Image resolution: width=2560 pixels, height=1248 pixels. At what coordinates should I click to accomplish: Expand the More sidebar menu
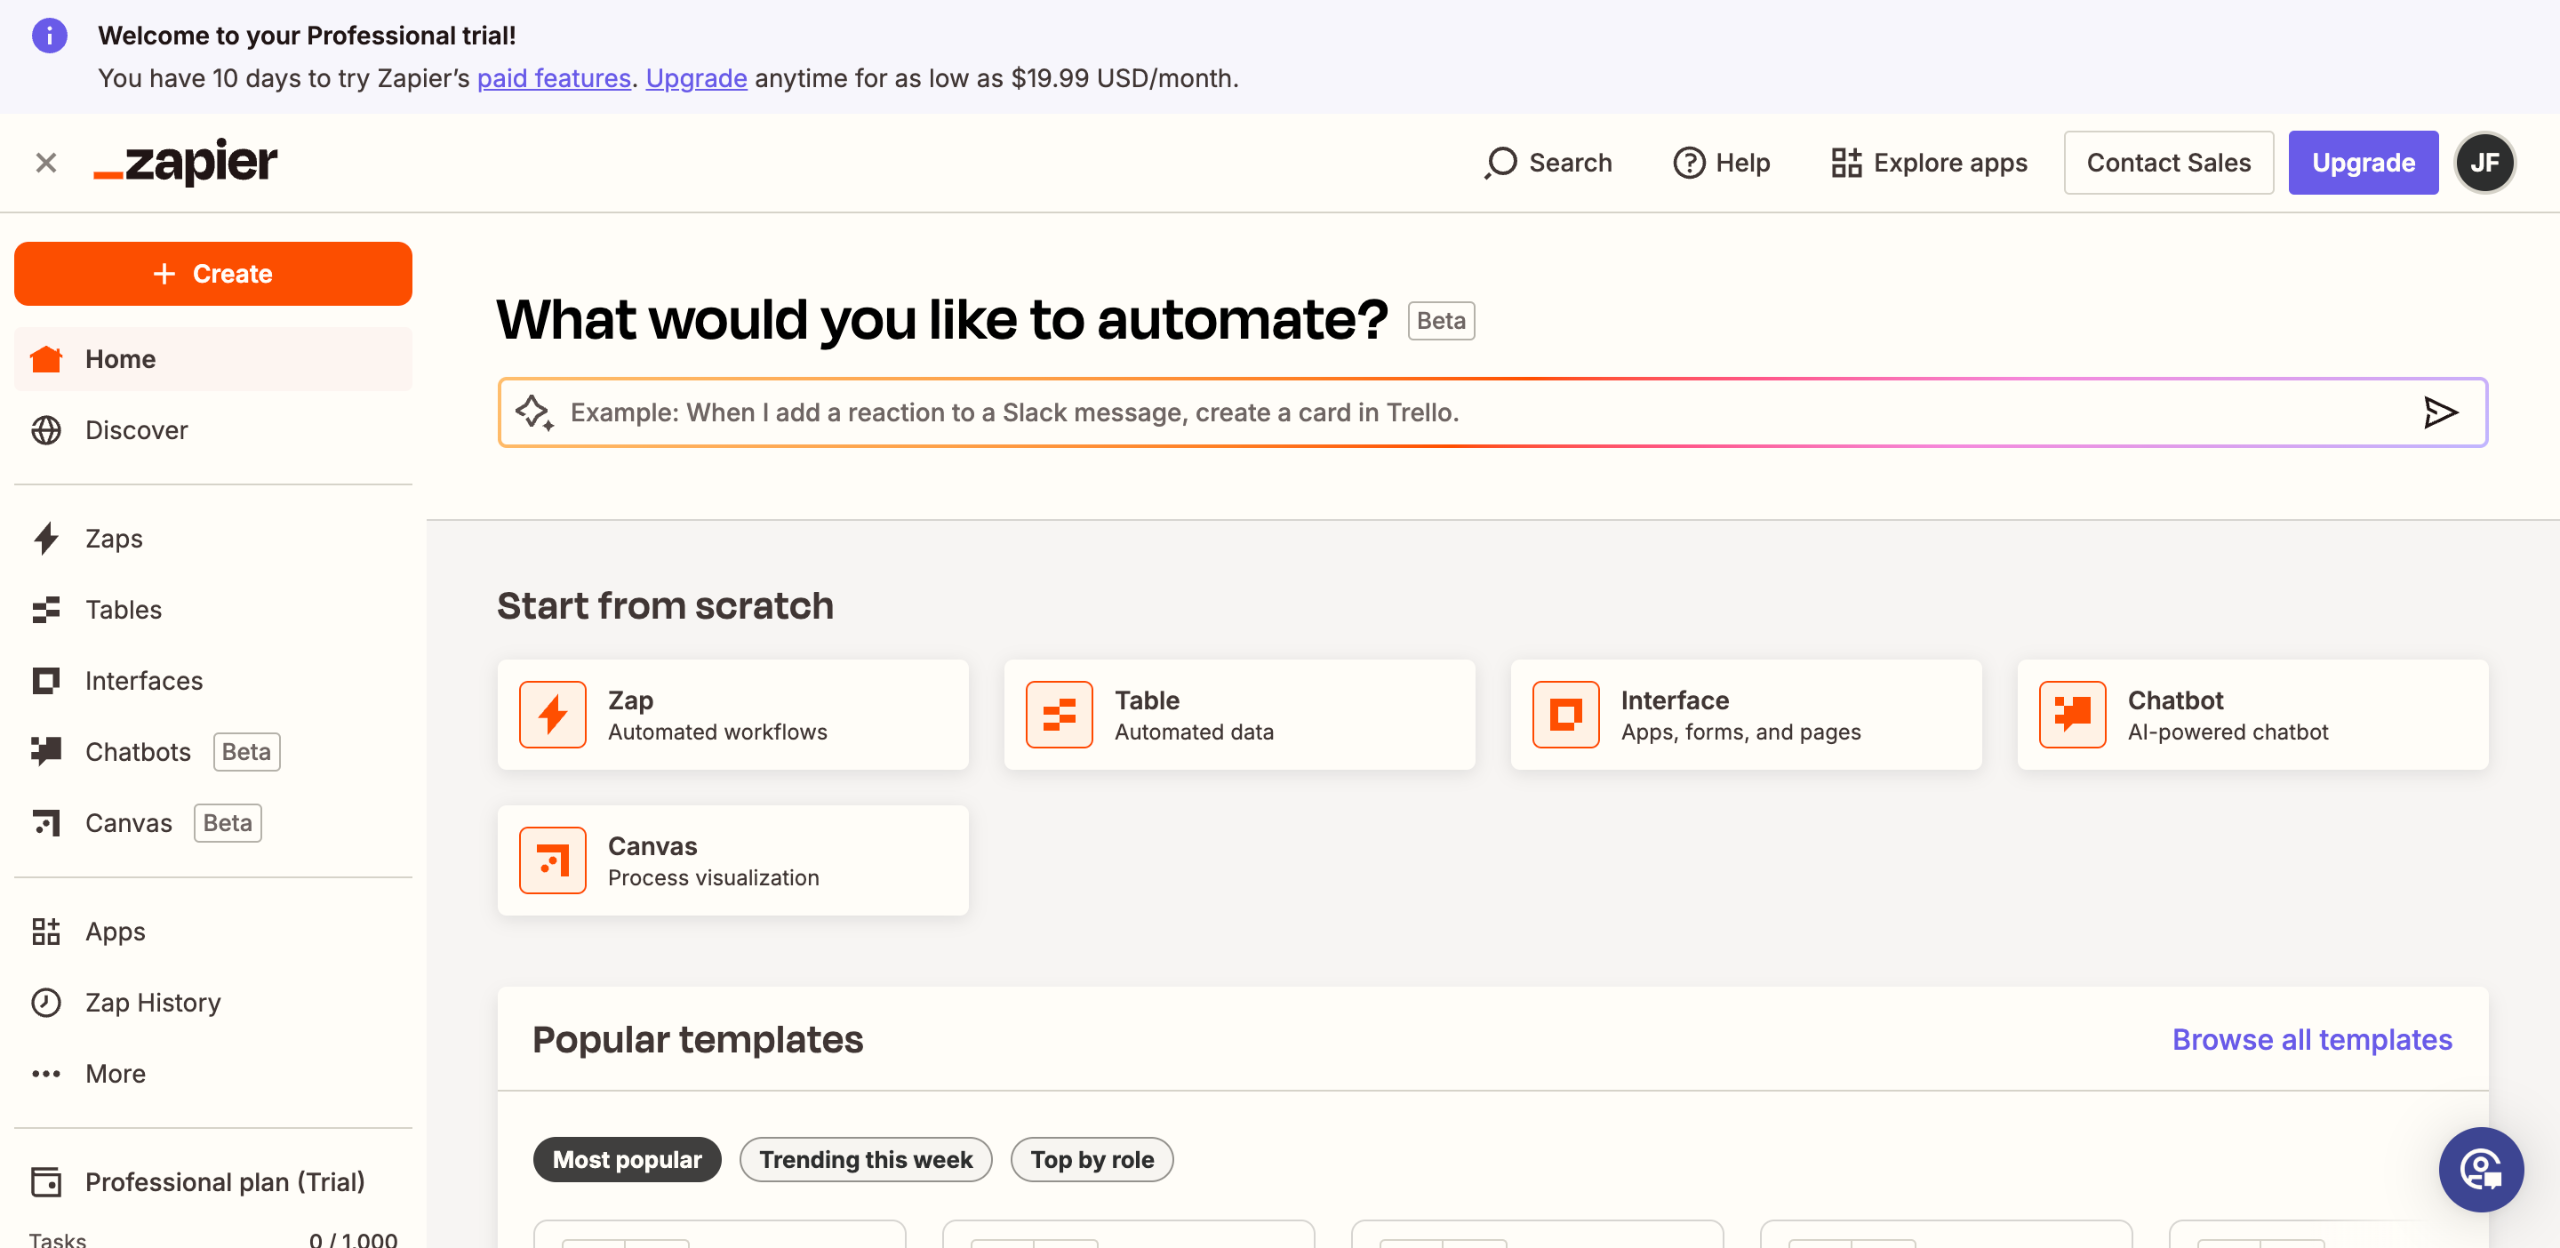pos(115,1073)
